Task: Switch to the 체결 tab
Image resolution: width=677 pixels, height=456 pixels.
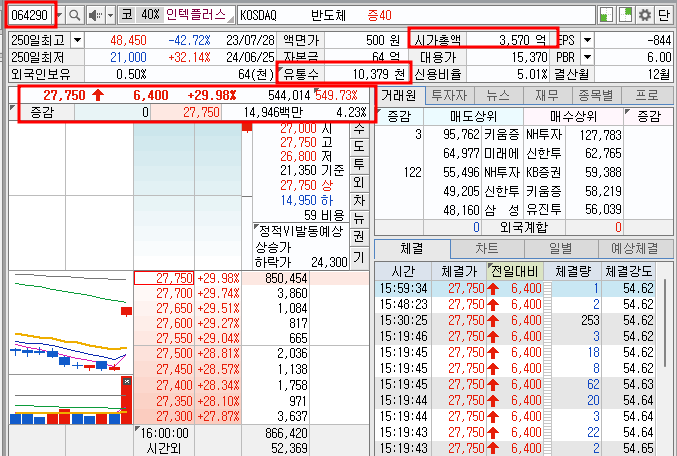Action: (412, 248)
